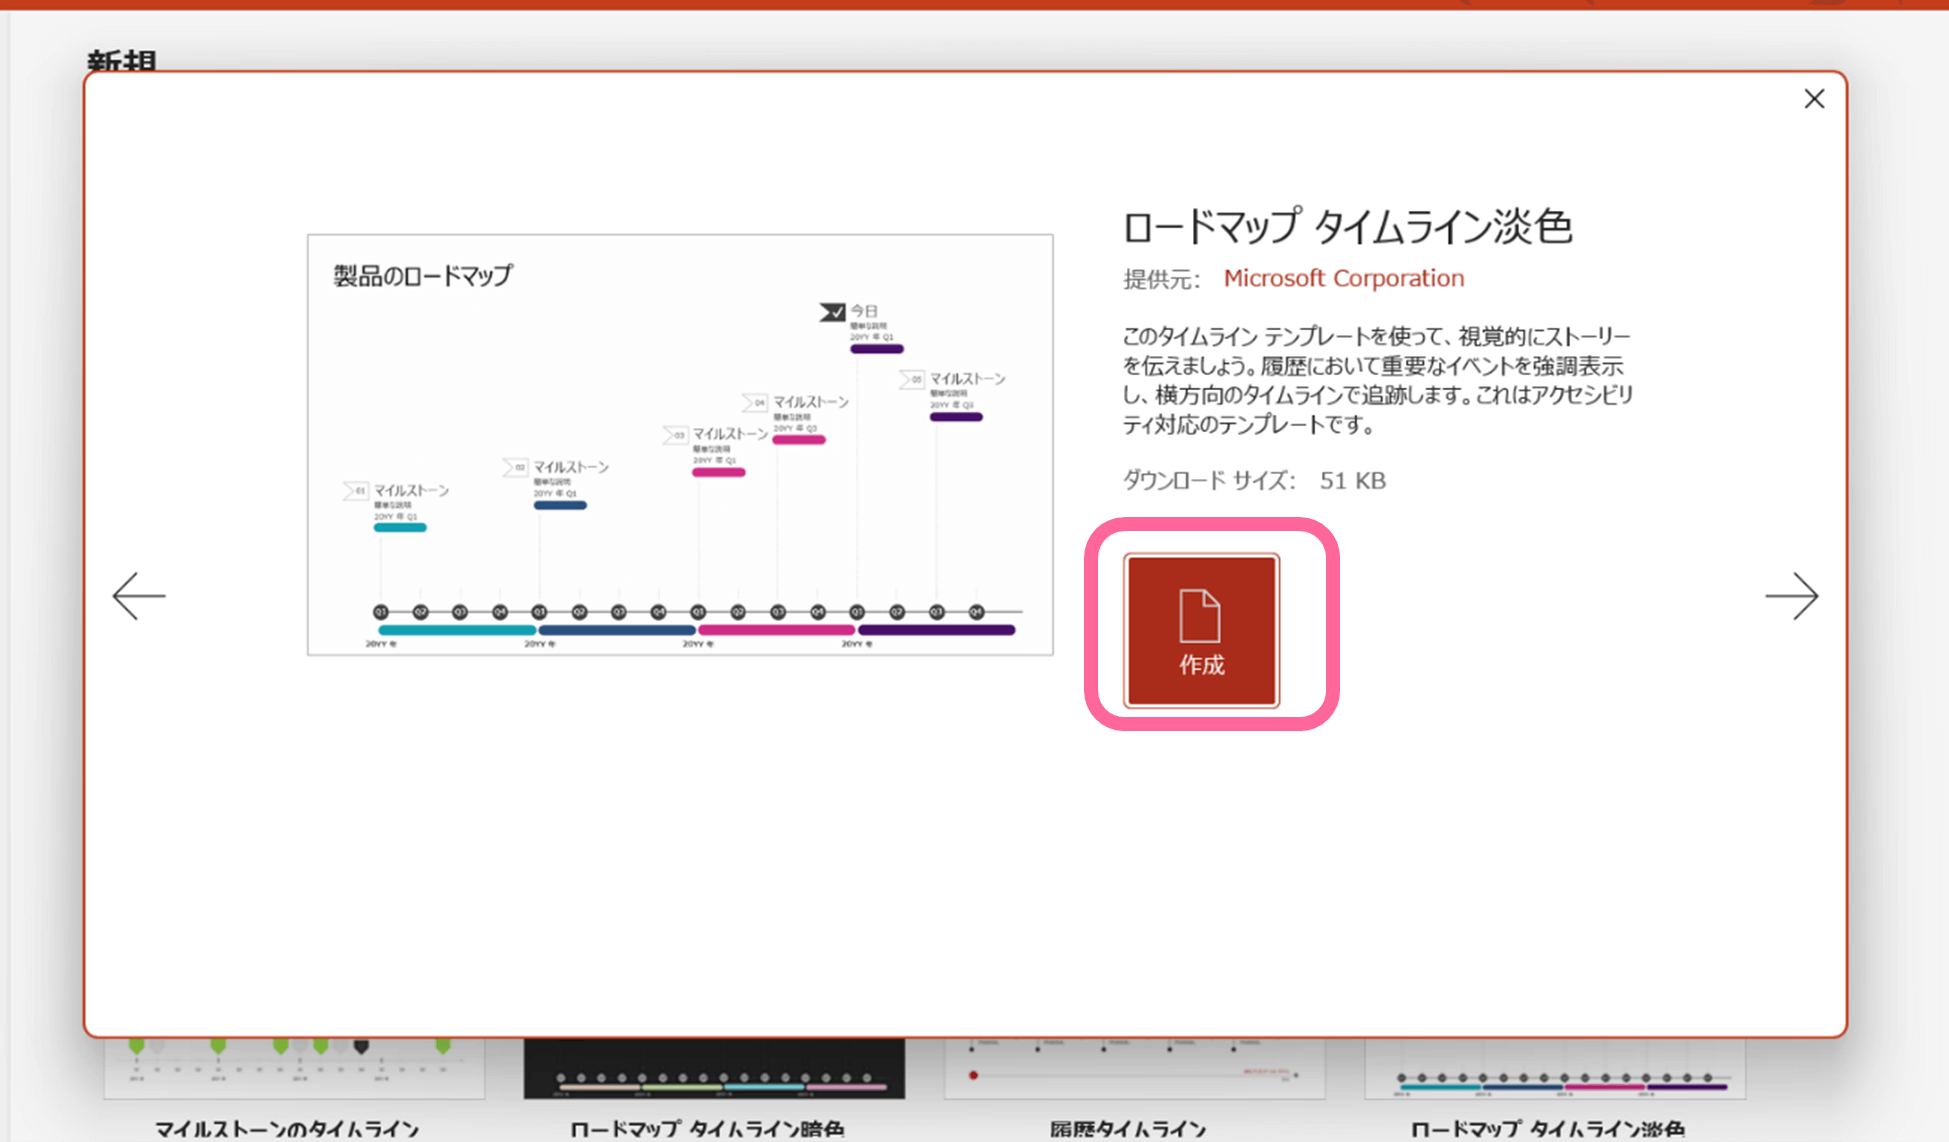1949x1142 pixels.
Task: Select the 履歴タイムライン template thumbnail
Action: pyautogui.click(x=1134, y=1068)
